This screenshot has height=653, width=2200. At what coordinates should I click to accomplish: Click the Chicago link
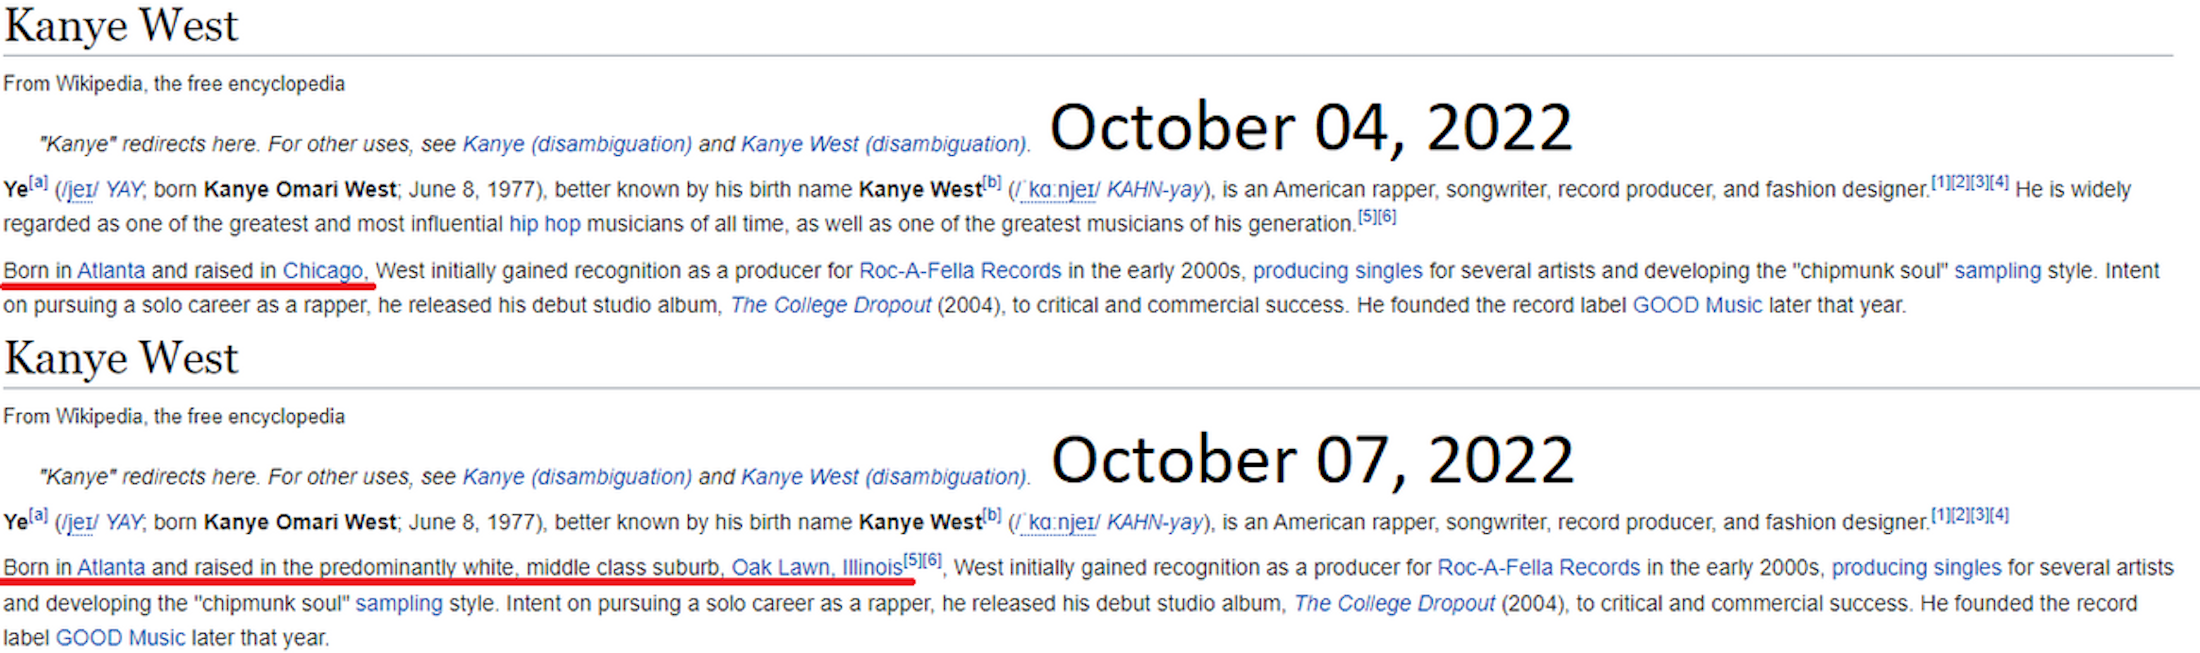click(322, 271)
